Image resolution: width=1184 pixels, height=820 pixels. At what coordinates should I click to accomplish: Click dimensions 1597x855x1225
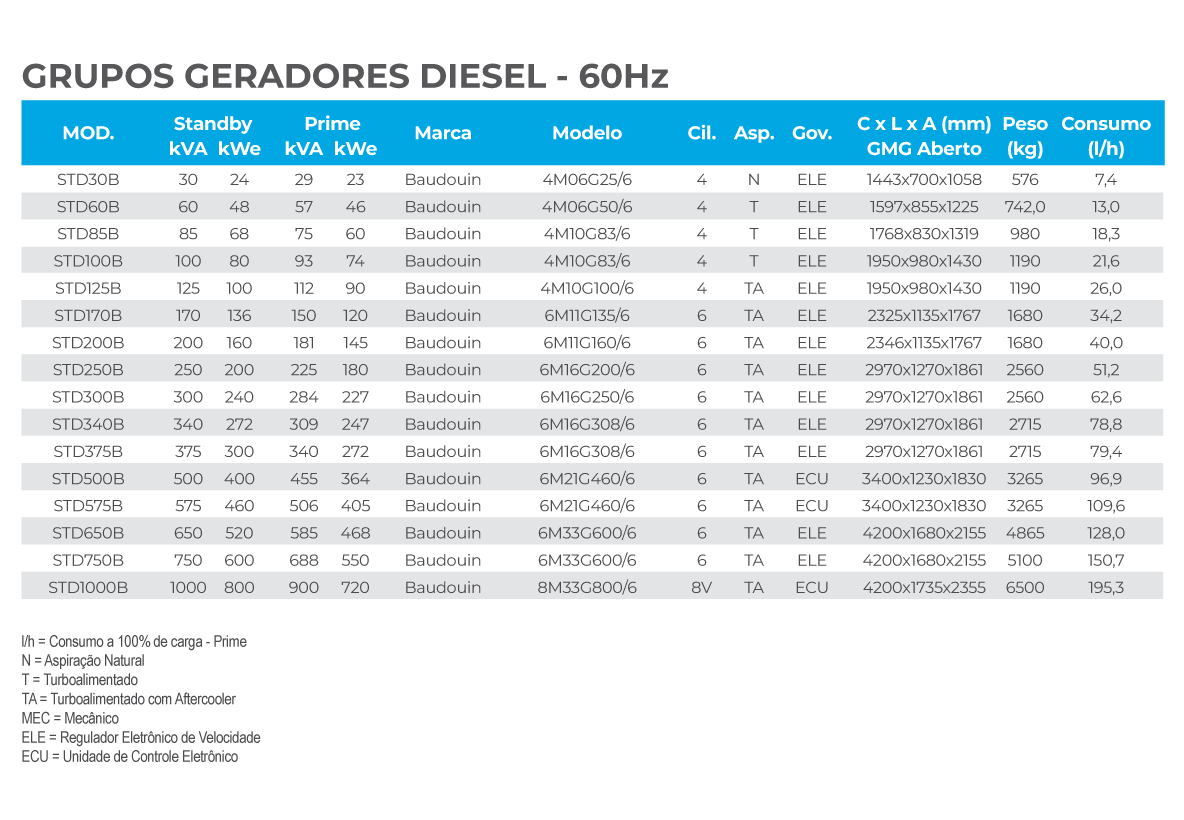pyautogui.click(x=924, y=207)
